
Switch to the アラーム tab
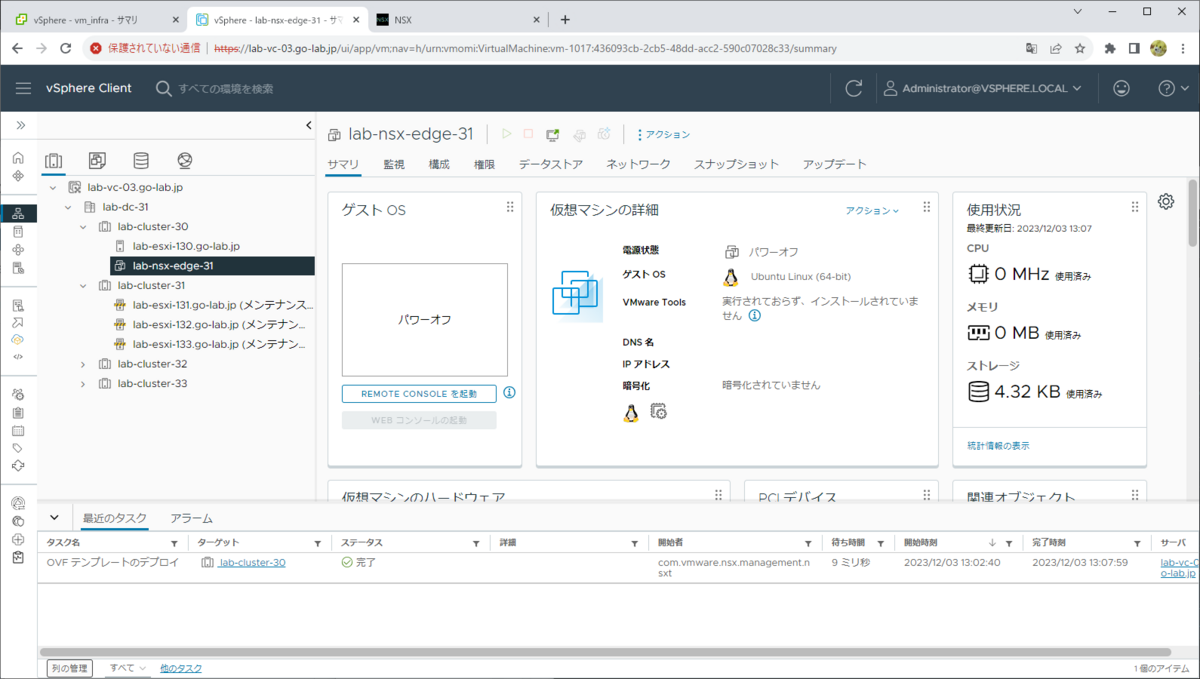[191, 518]
